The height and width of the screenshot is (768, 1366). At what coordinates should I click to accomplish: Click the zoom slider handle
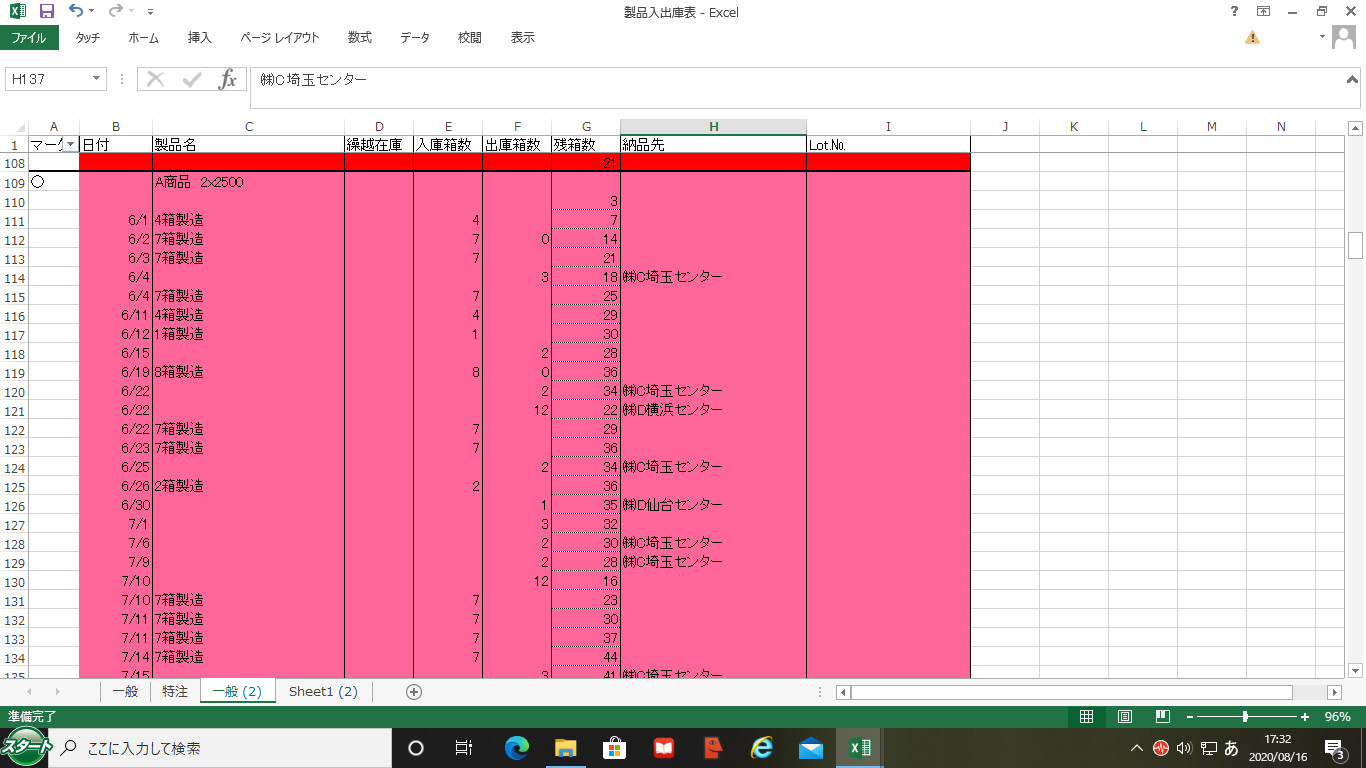tap(1245, 717)
